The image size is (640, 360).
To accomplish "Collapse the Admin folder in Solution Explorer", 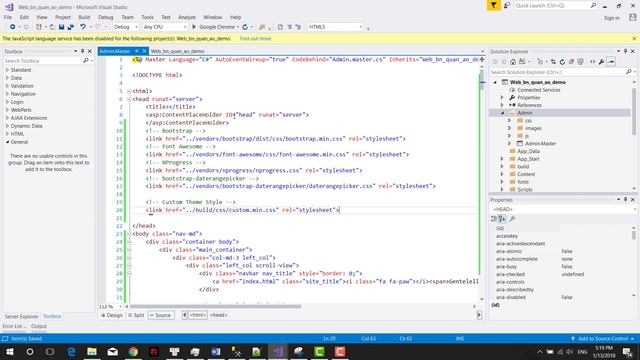I will pyautogui.click(x=502, y=113).
